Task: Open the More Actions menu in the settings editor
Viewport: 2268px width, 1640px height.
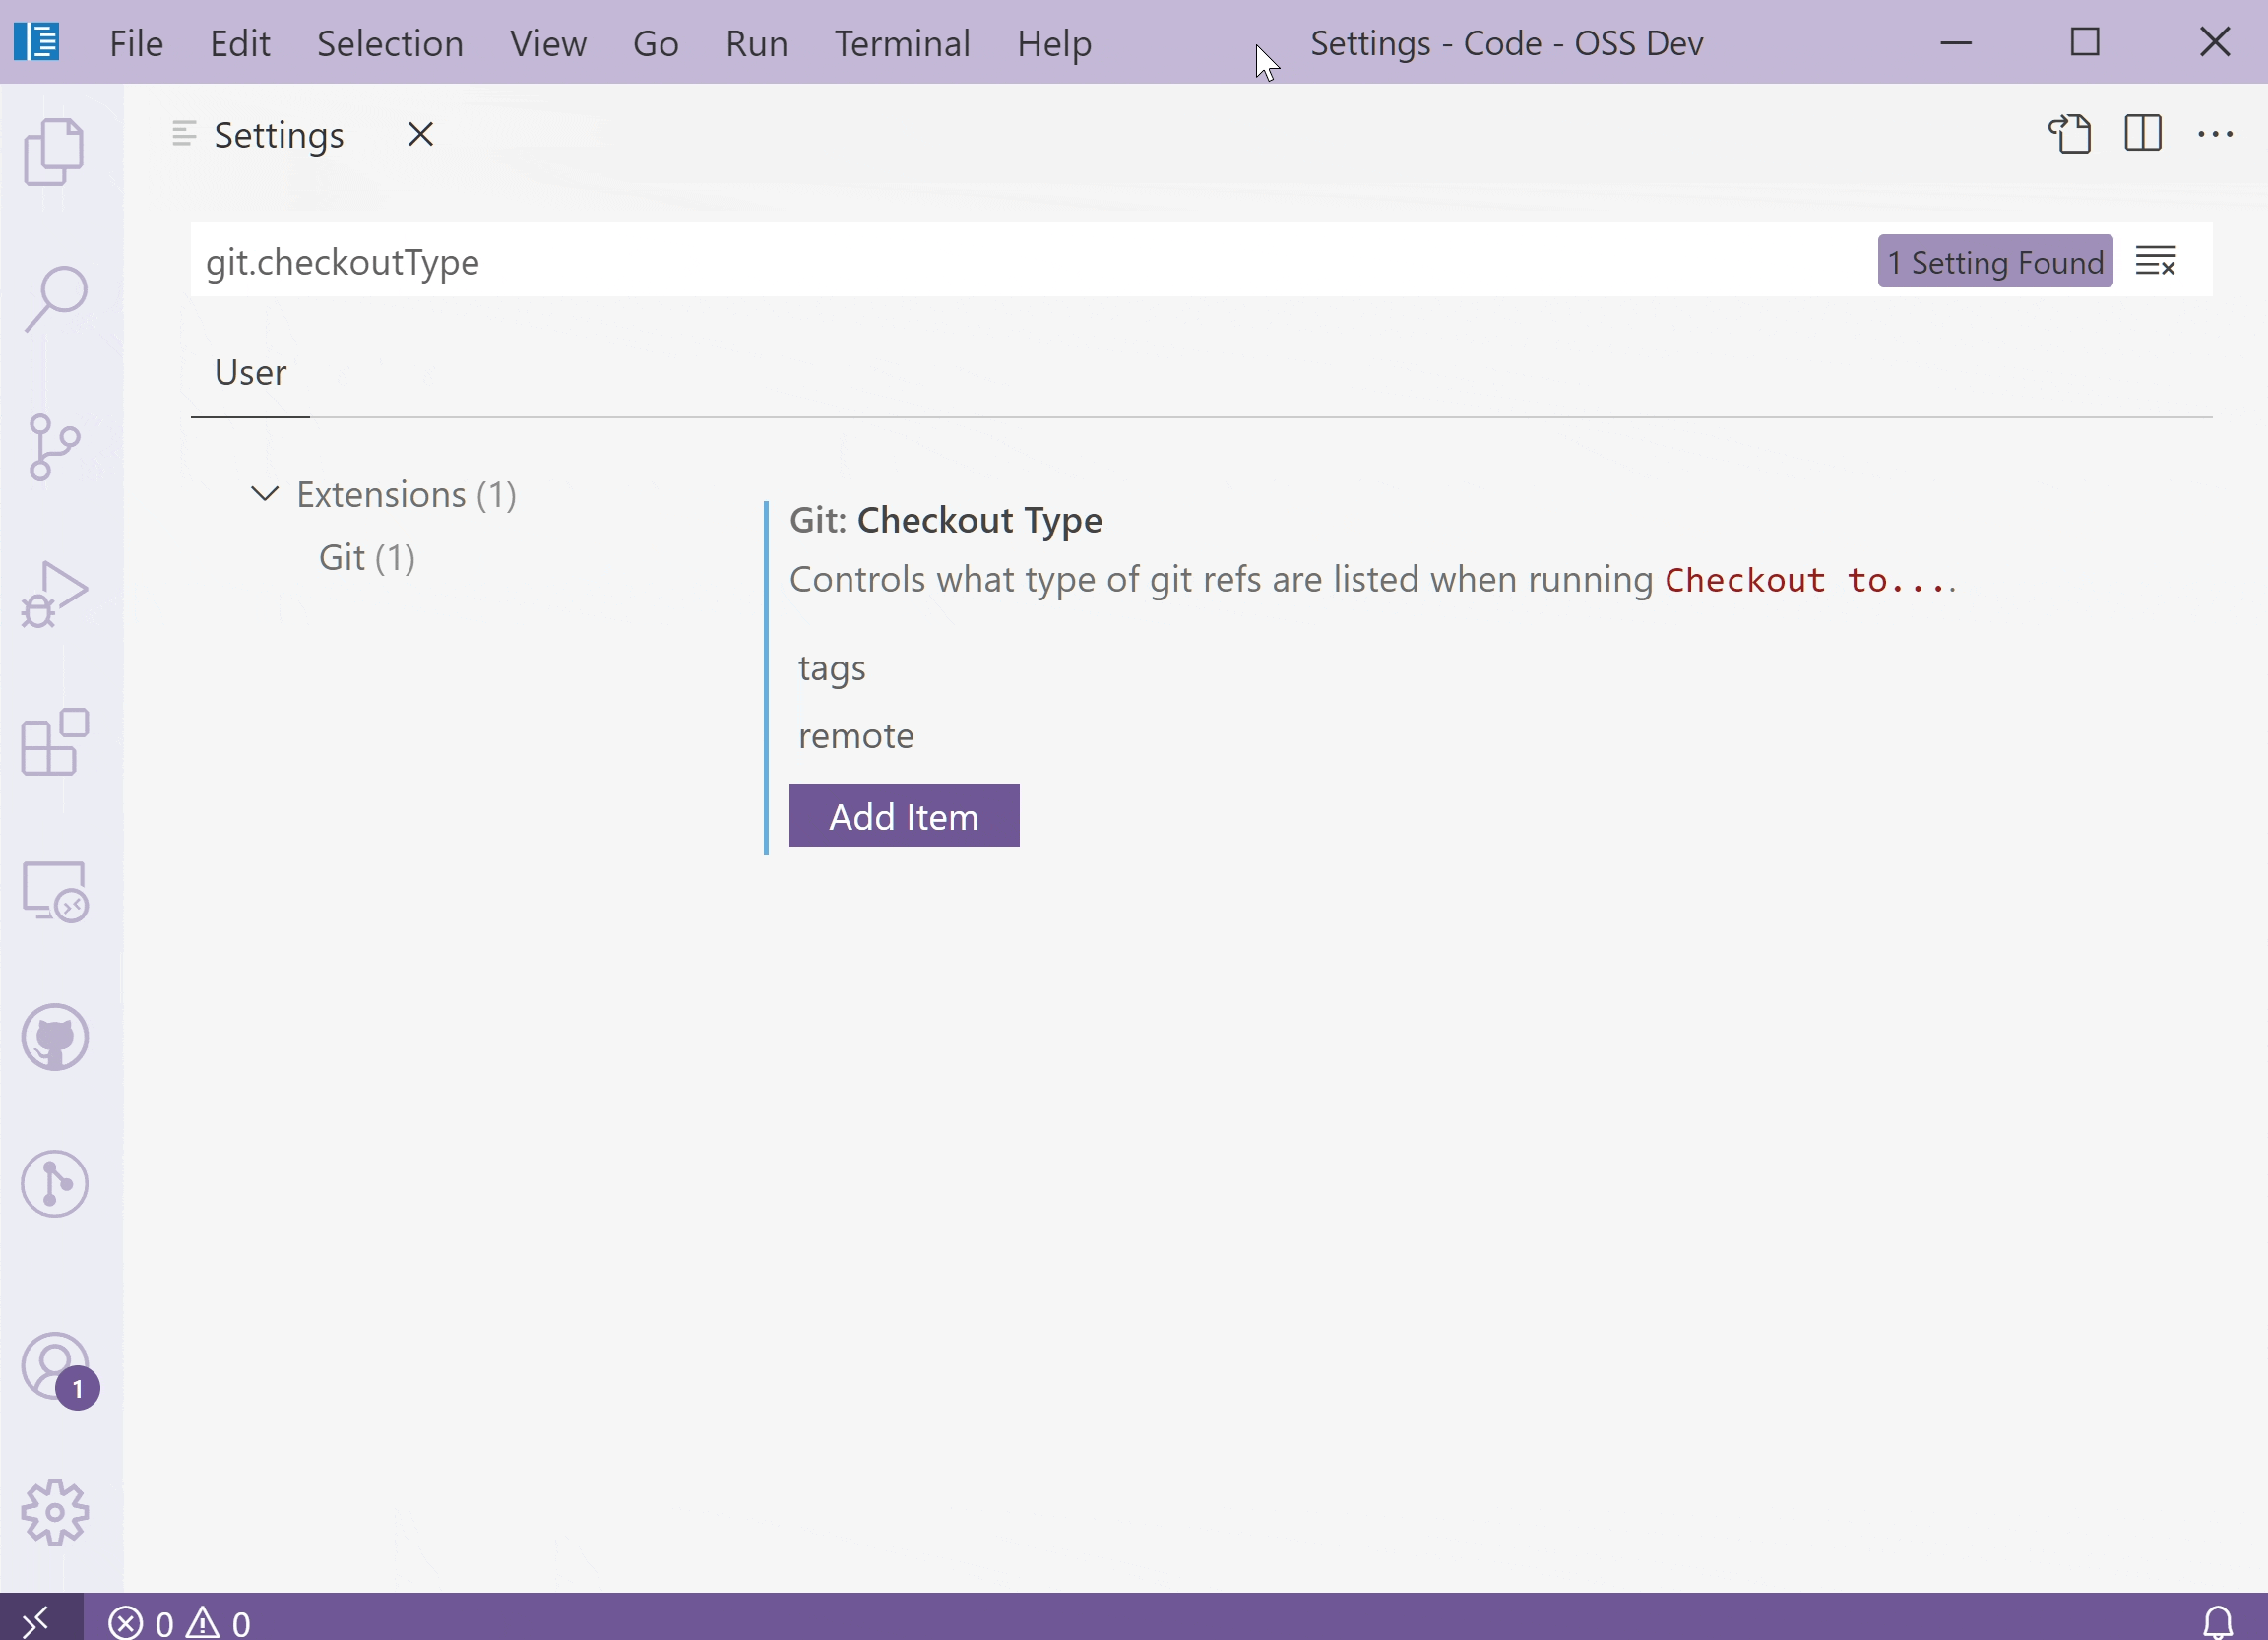Action: tap(2216, 134)
